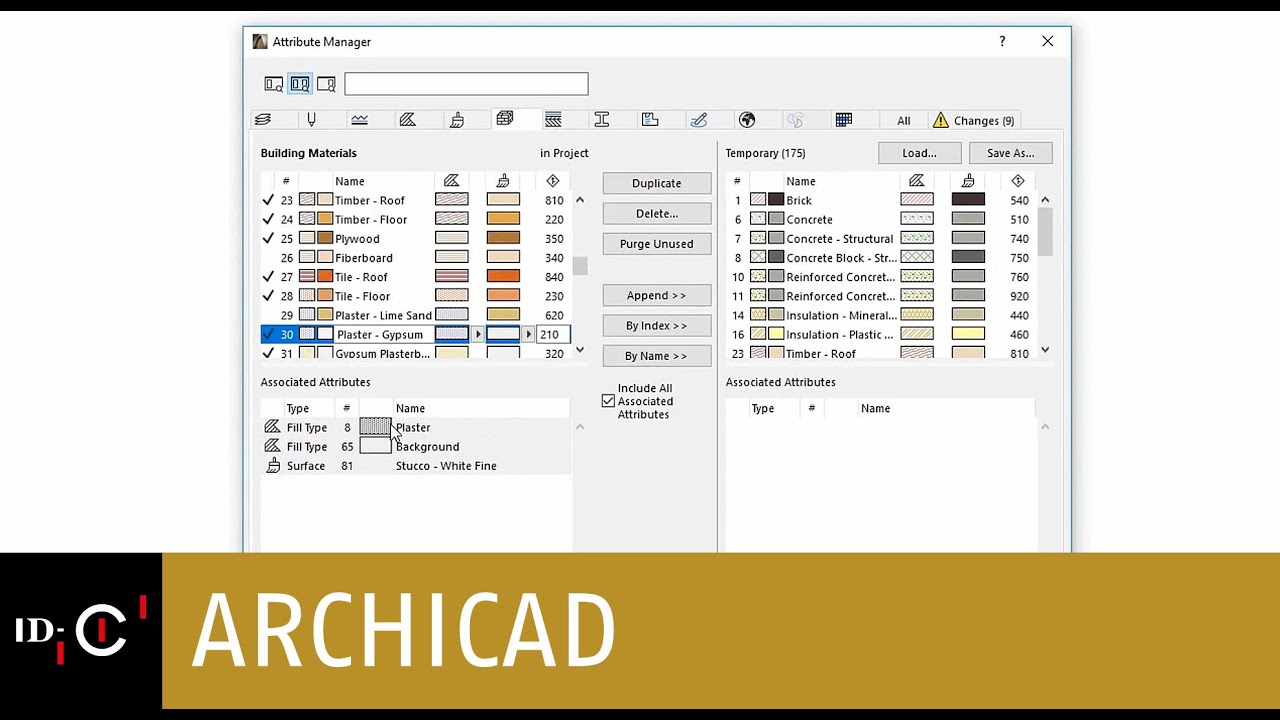Toggle Include All Associated Attributes checkbox
The image size is (1280, 720).
(608, 401)
